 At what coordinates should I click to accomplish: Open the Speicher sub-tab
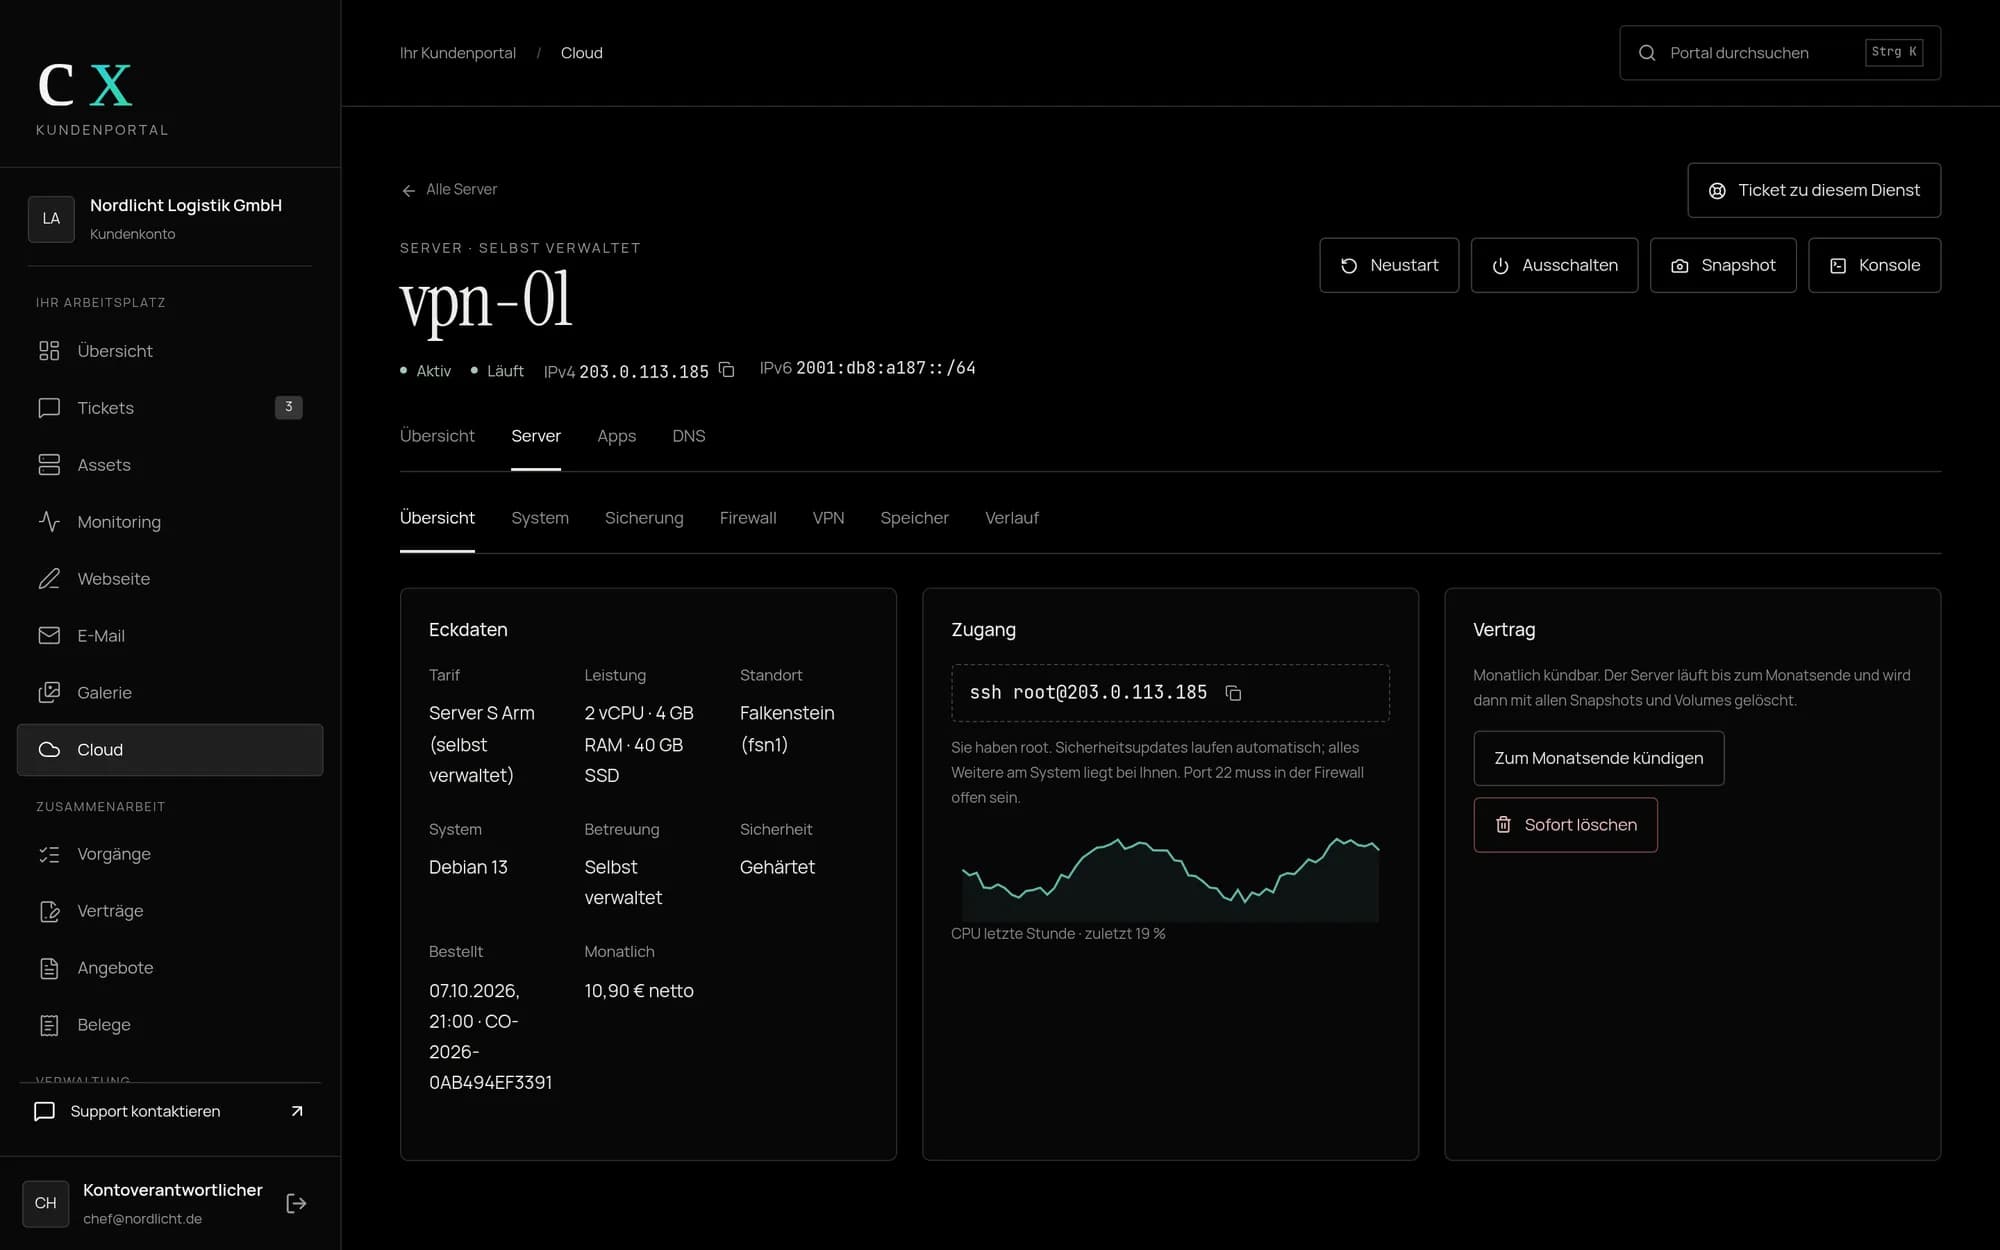[914, 518]
